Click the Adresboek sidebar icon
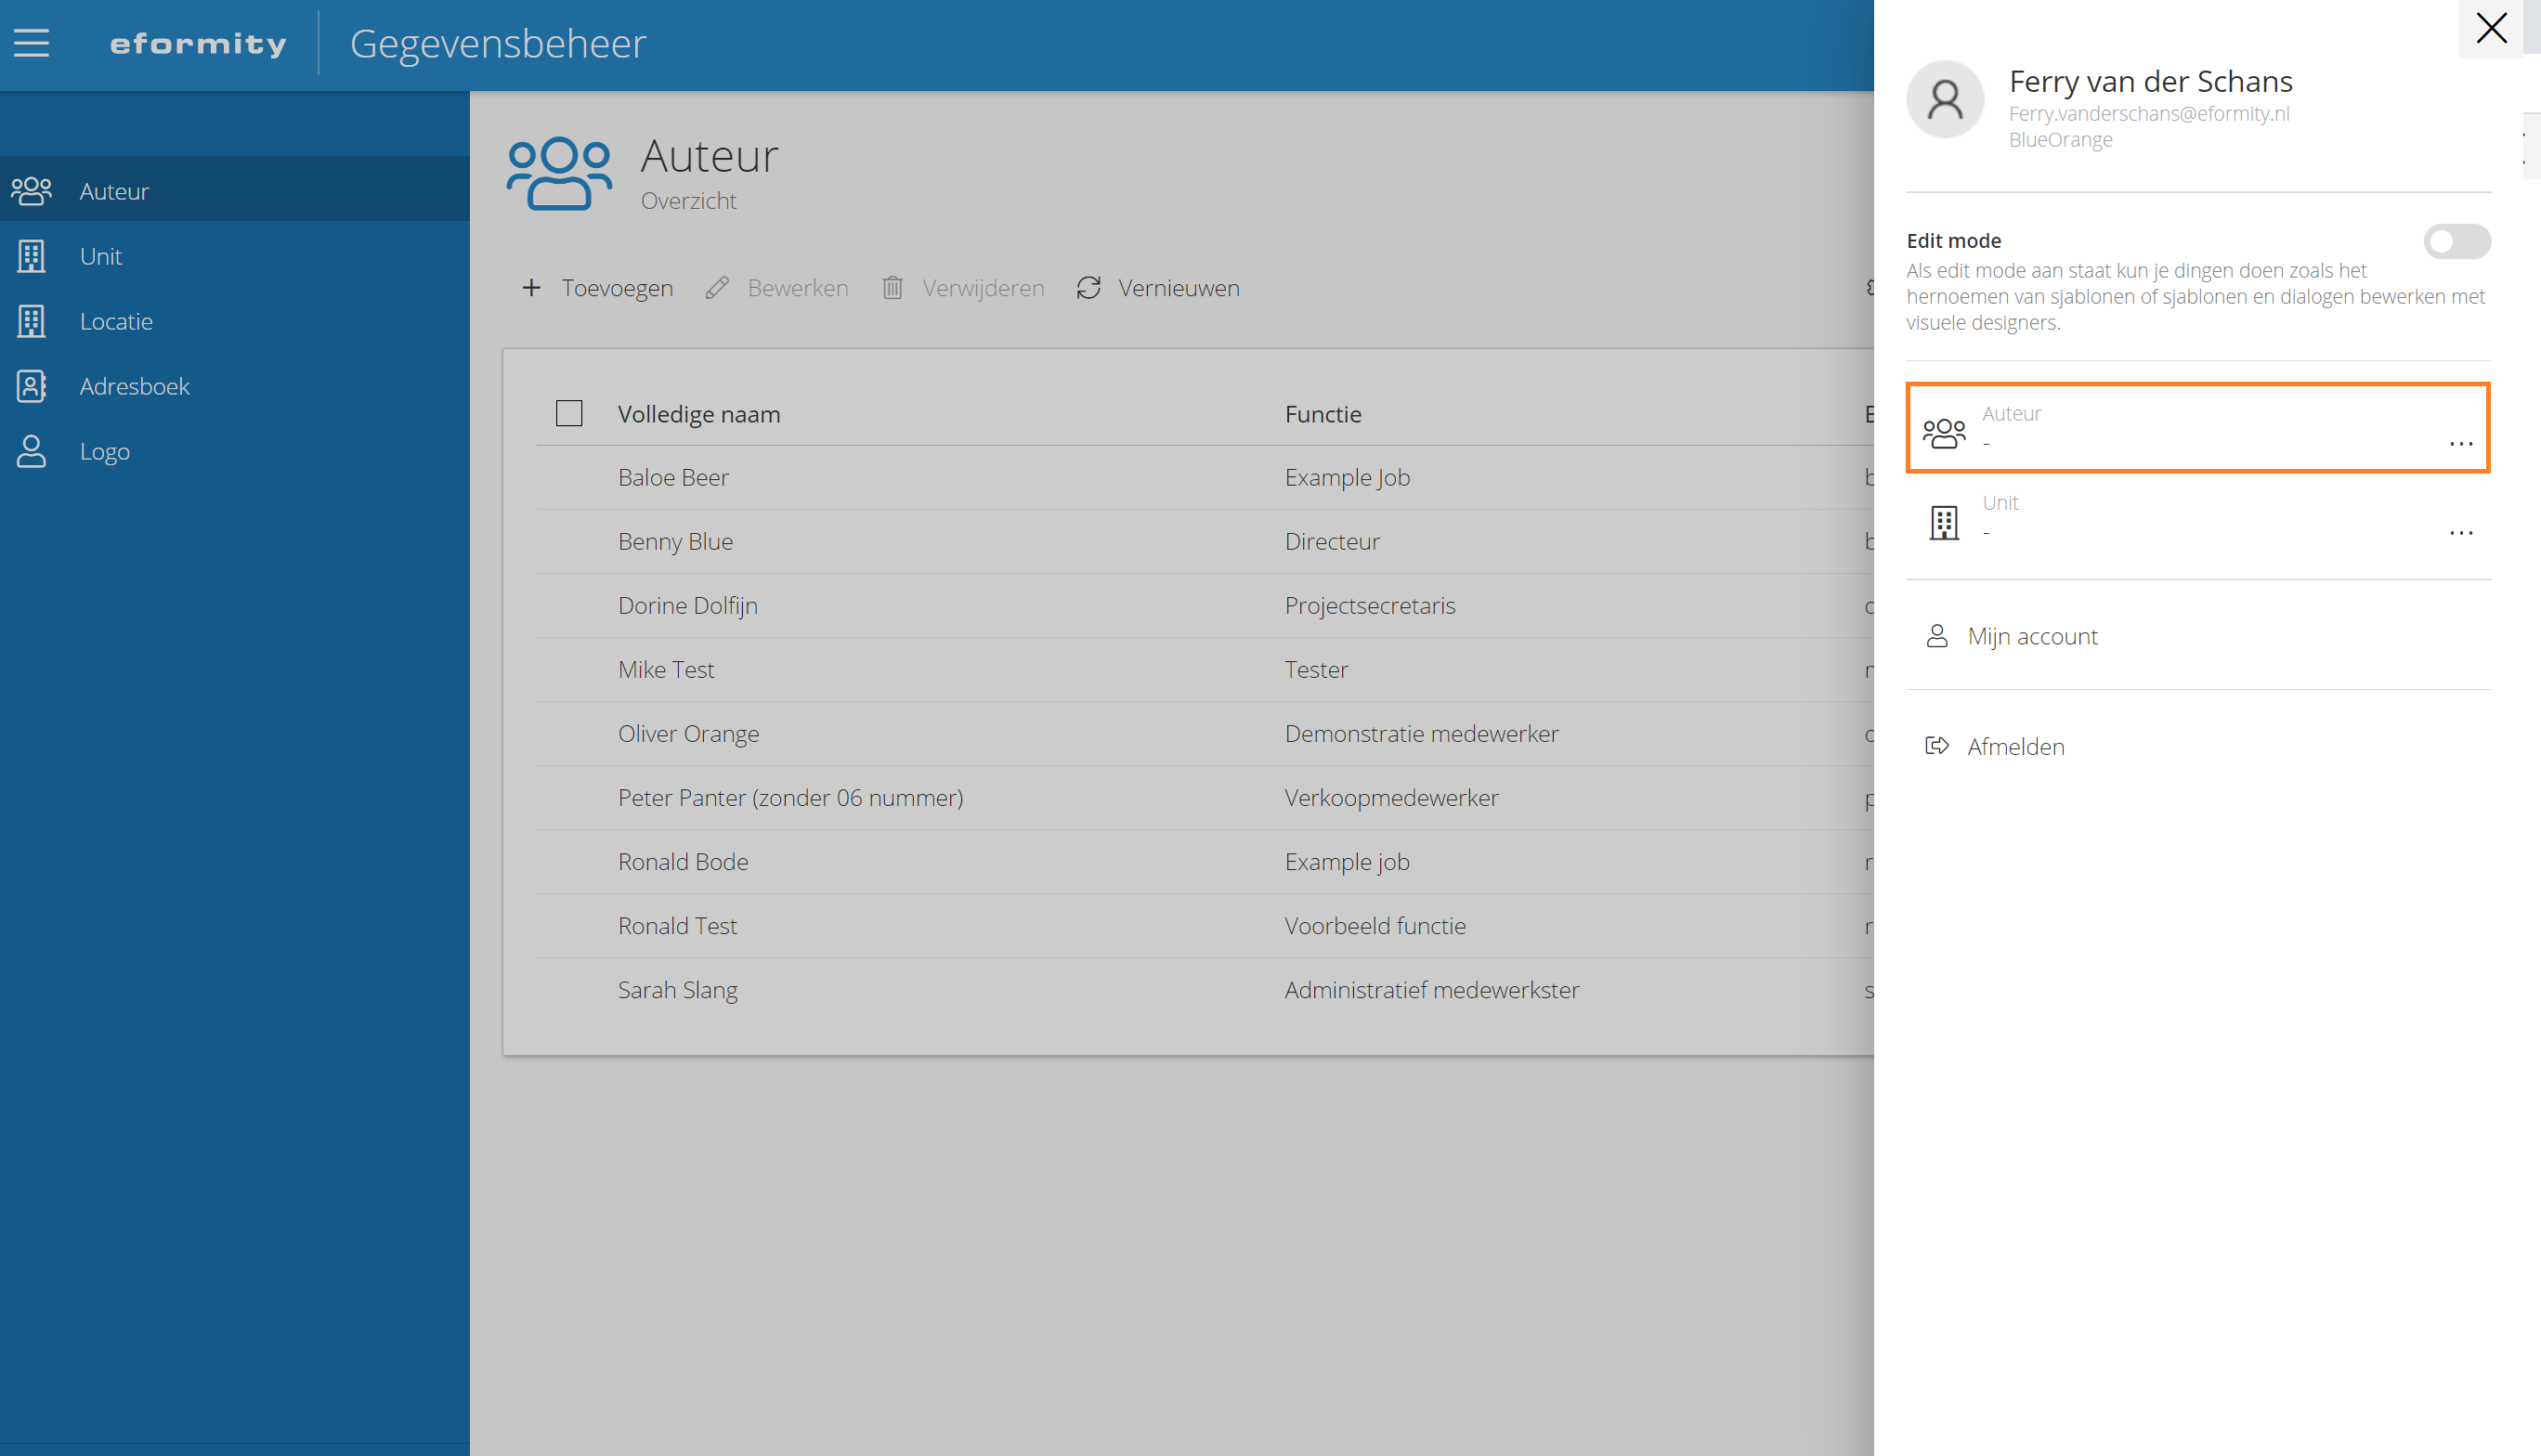Image resolution: width=2541 pixels, height=1456 pixels. click(x=31, y=386)
